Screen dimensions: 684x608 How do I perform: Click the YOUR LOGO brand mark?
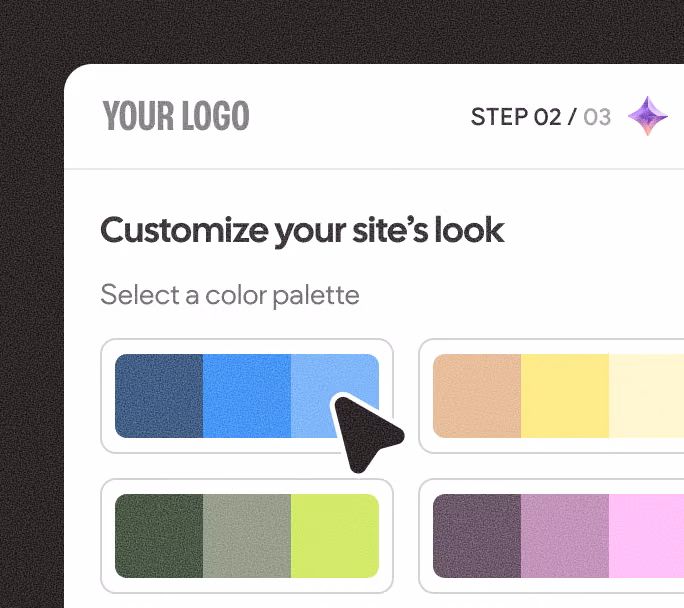coord(176,117)
